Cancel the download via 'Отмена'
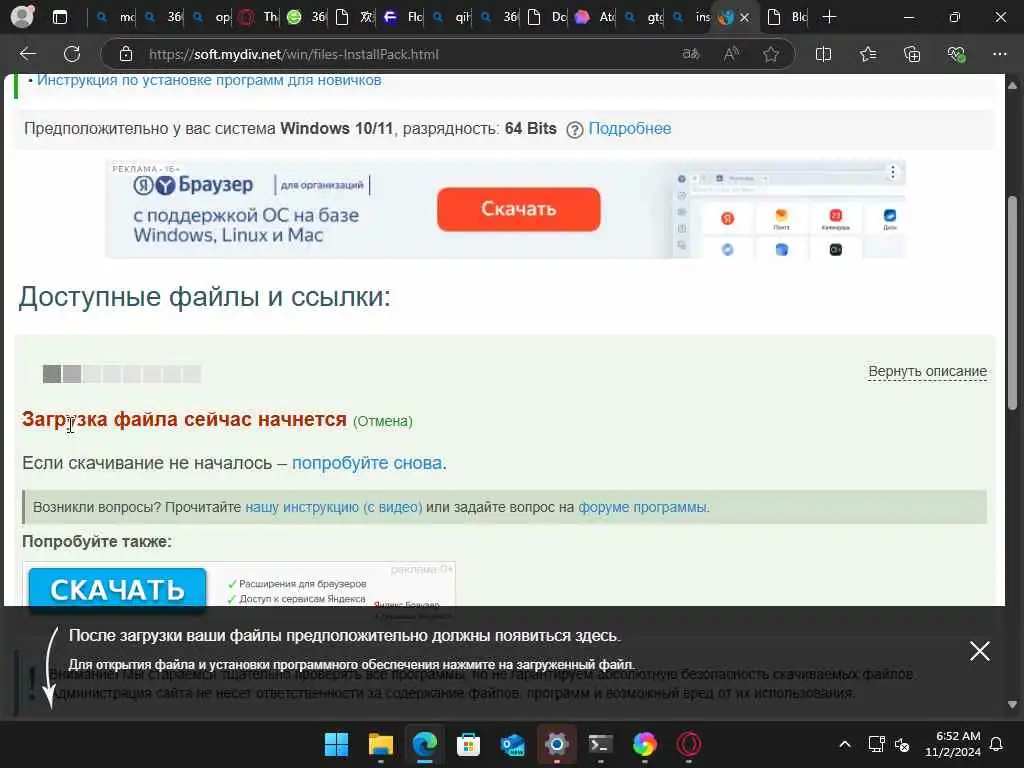1024x768 pixels. pyautogui.click(x=383, y=421)
